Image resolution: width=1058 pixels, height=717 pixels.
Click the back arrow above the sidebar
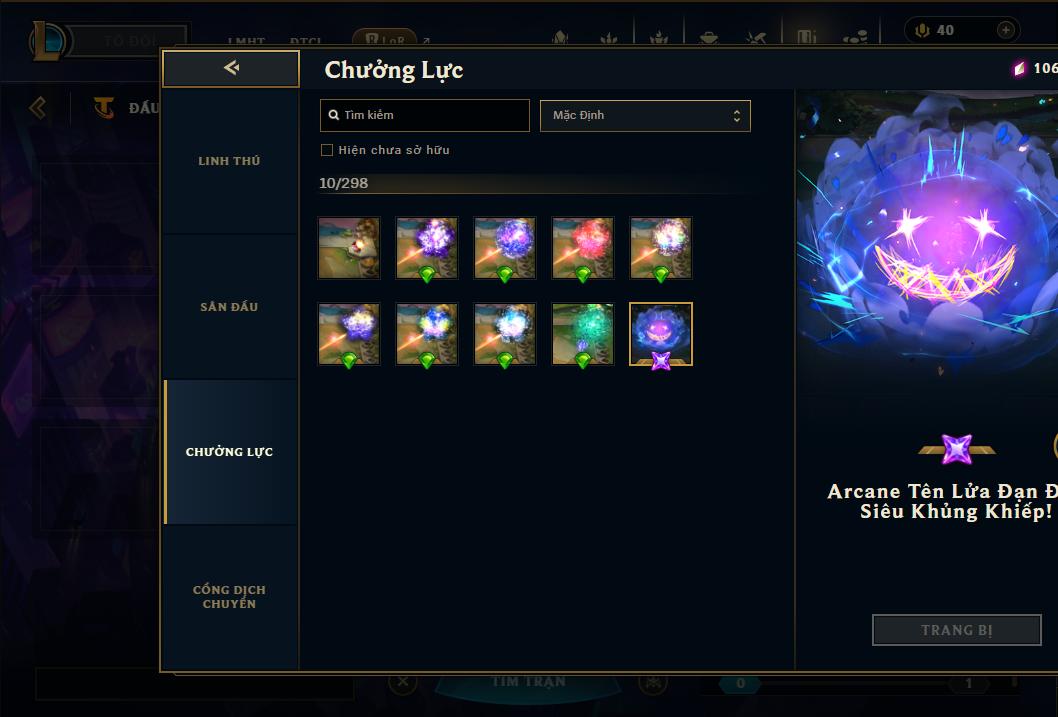tap(231, 68)
